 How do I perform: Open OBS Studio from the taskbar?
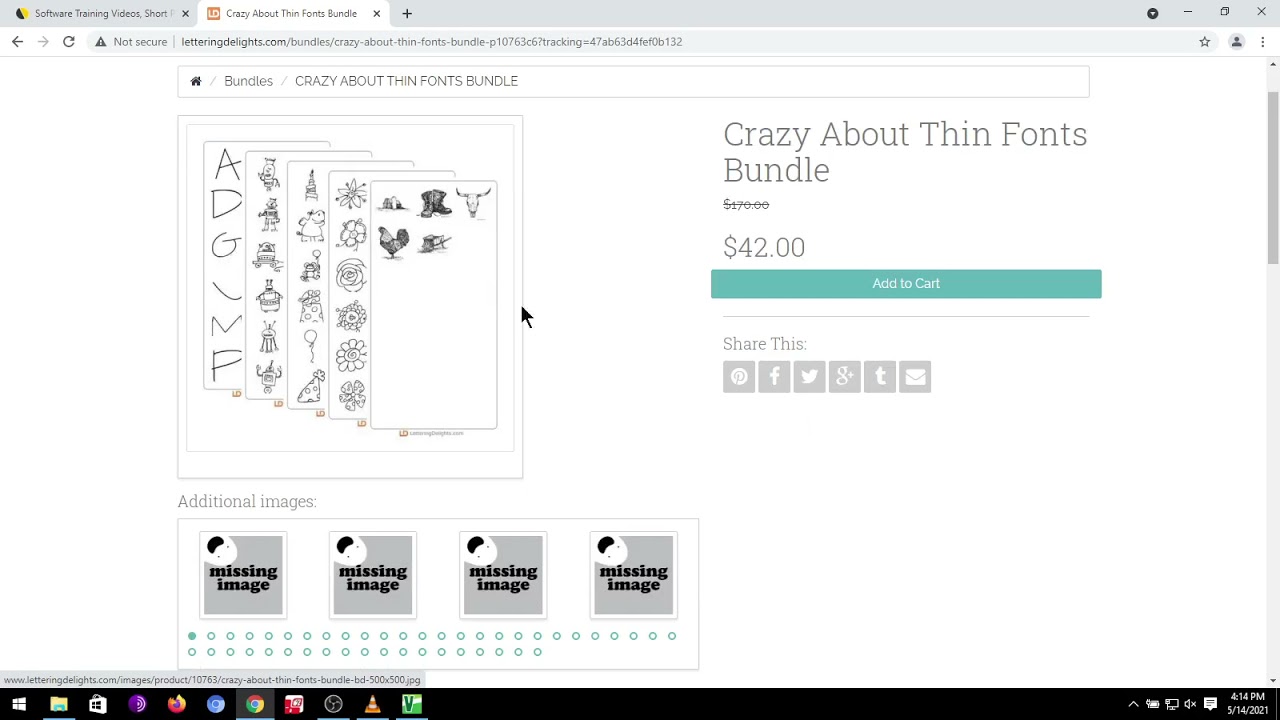(333, 705)
